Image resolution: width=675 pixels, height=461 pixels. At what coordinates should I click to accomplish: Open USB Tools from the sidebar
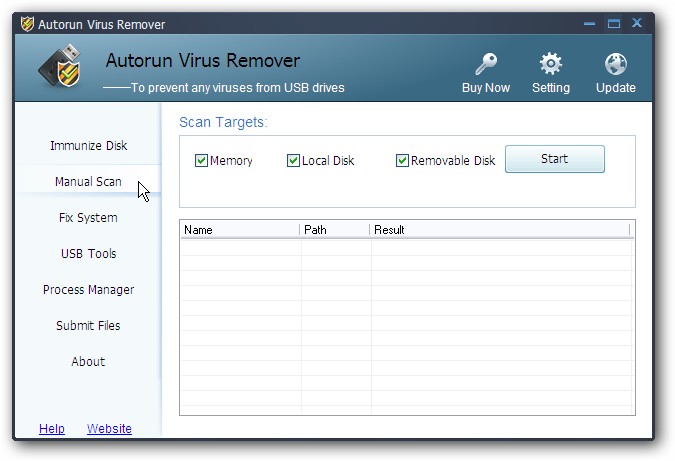point(88,254)
